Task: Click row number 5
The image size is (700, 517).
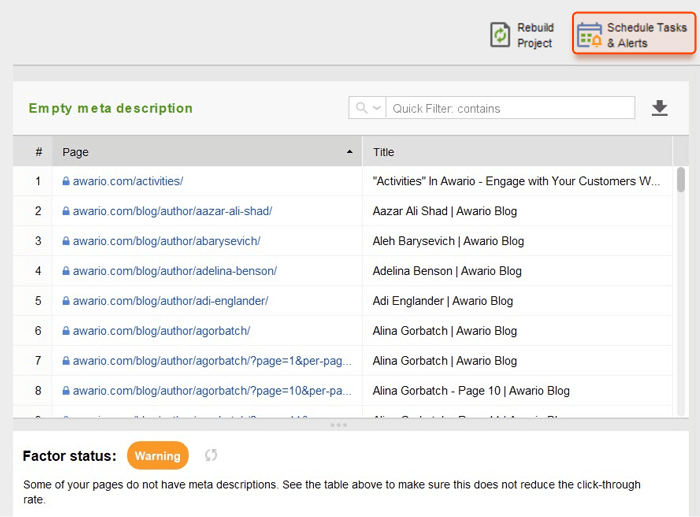Action: [38, 301]
